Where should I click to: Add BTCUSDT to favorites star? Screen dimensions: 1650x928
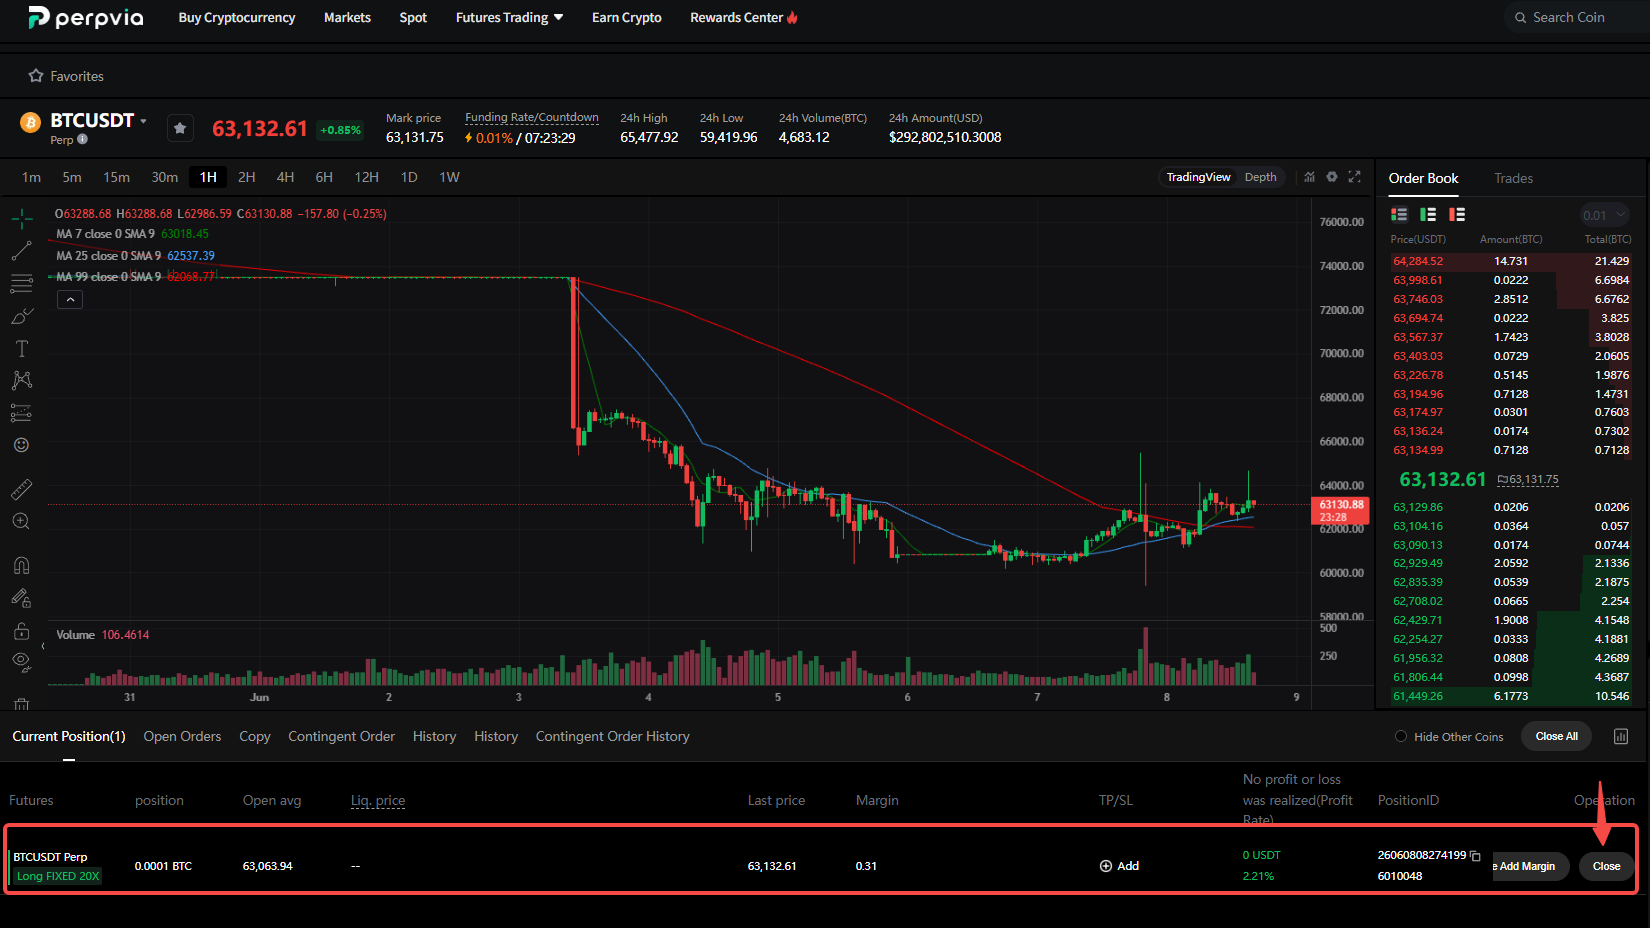point(180,128)
